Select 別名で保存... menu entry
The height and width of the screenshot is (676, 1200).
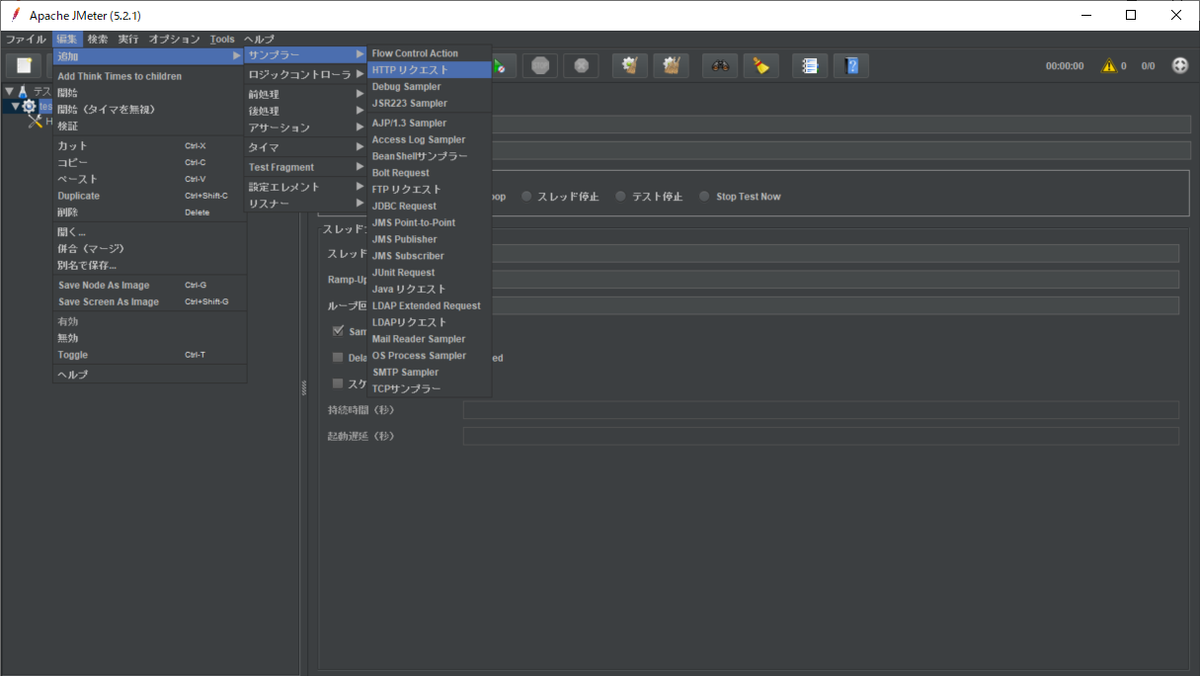(149, 265)
